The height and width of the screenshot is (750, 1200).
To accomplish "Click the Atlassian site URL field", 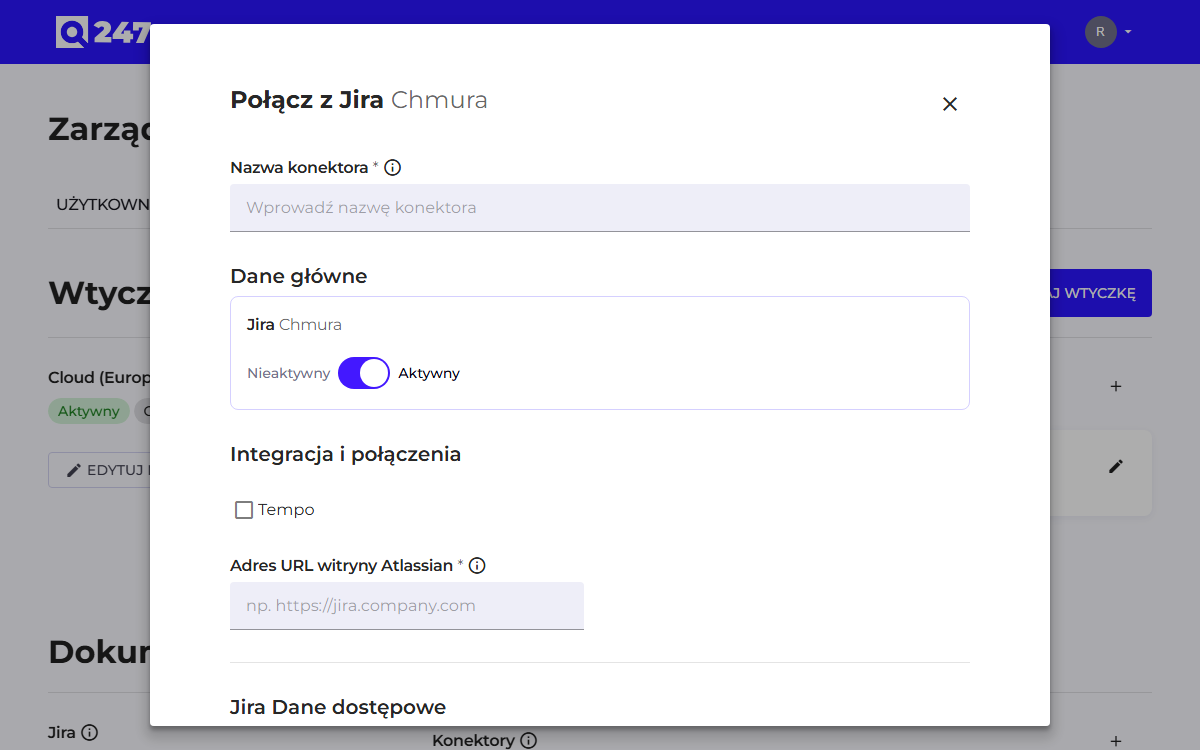I will point(407,606).
